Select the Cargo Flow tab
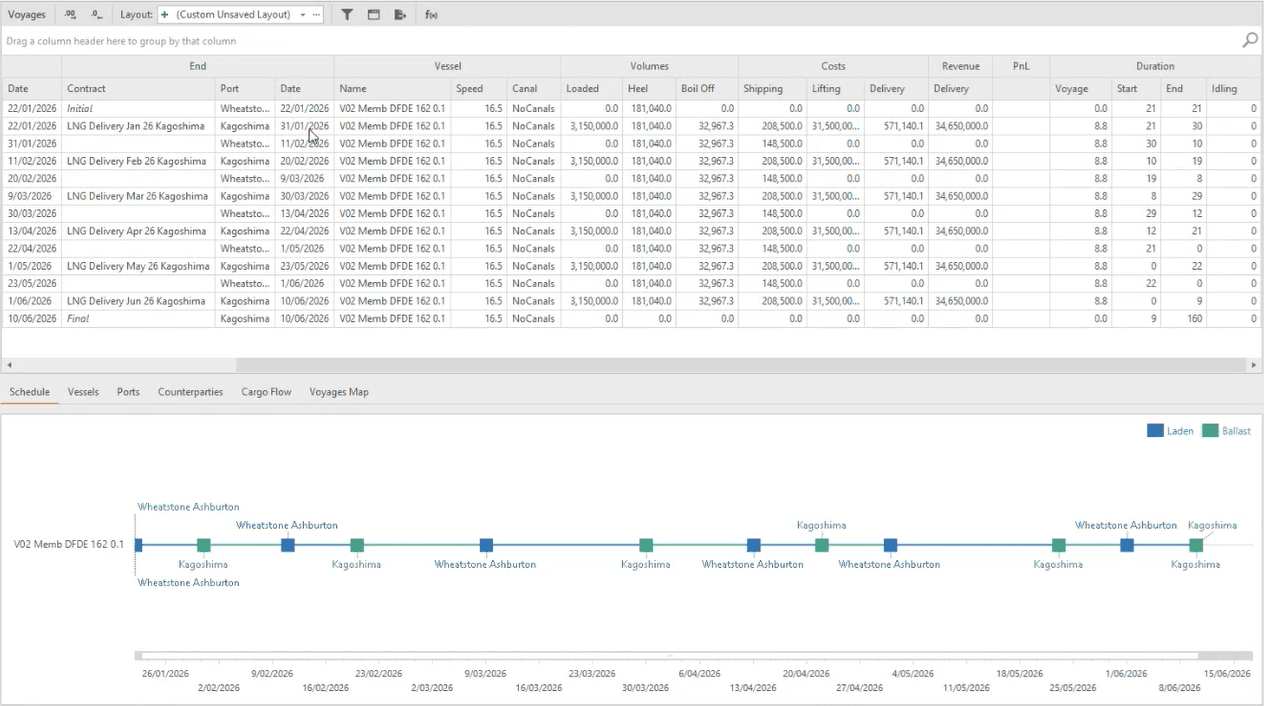The width and height of the screenshot is (1264, 706). pyautogui.click(x=266, y=392)
